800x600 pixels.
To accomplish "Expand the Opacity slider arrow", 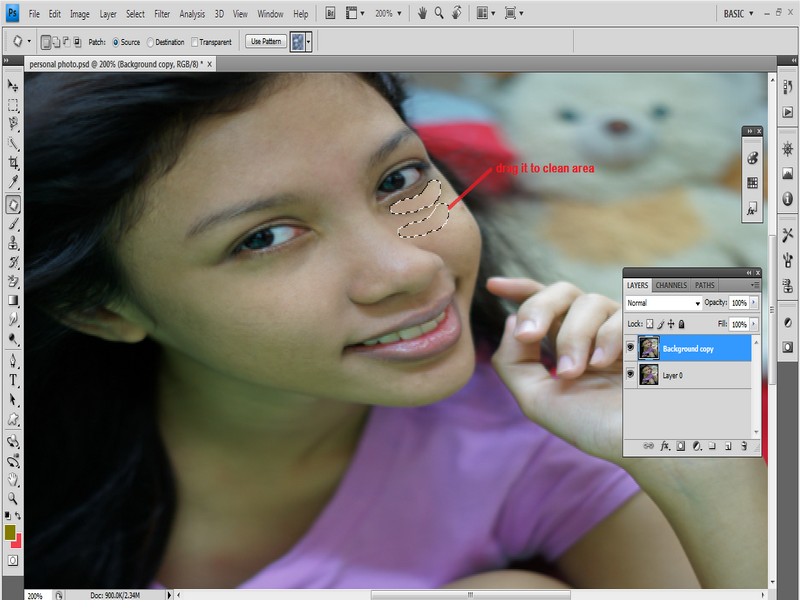I will [754, 302].
